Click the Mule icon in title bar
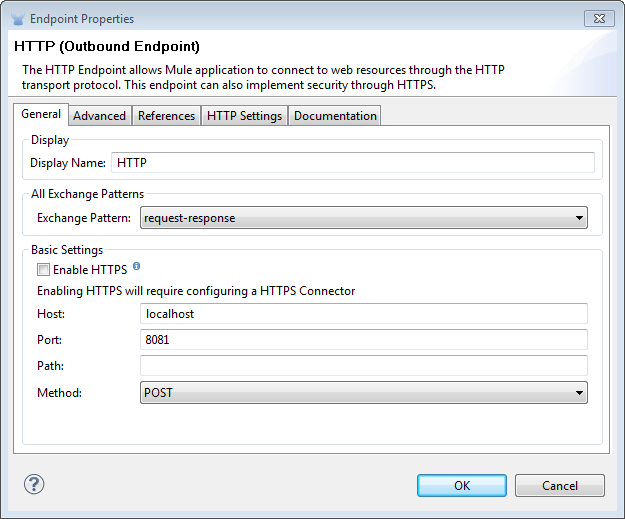 pyautogui.click(x=18, y=19)
